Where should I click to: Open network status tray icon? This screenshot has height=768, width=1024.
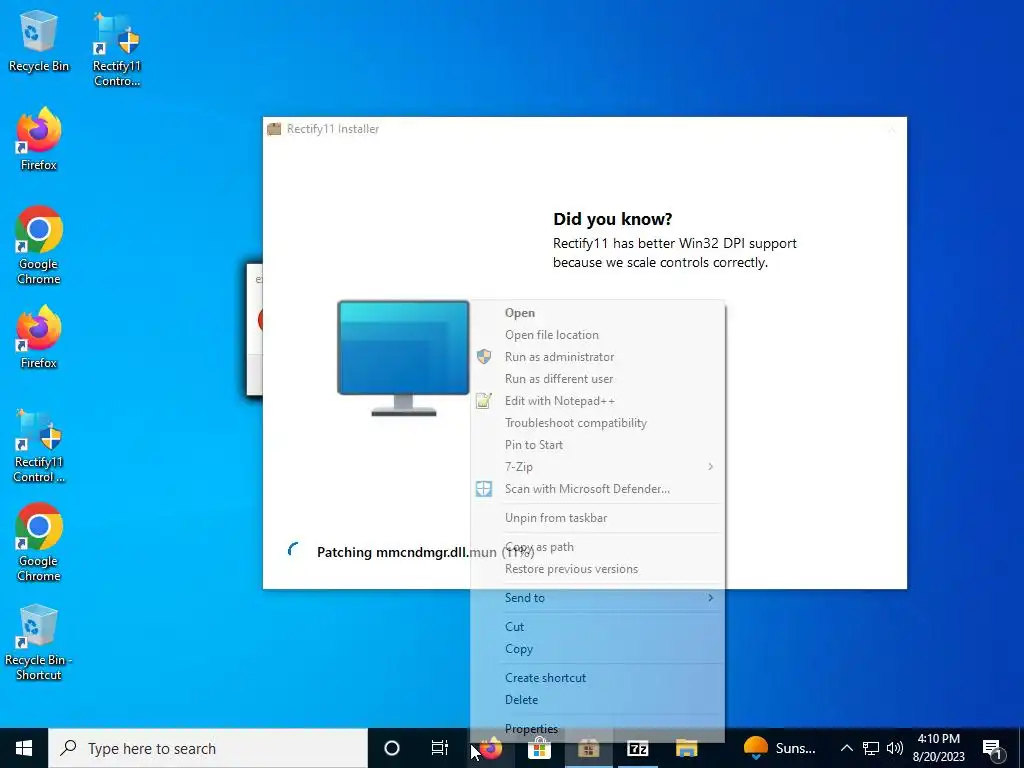pos(871,748)
